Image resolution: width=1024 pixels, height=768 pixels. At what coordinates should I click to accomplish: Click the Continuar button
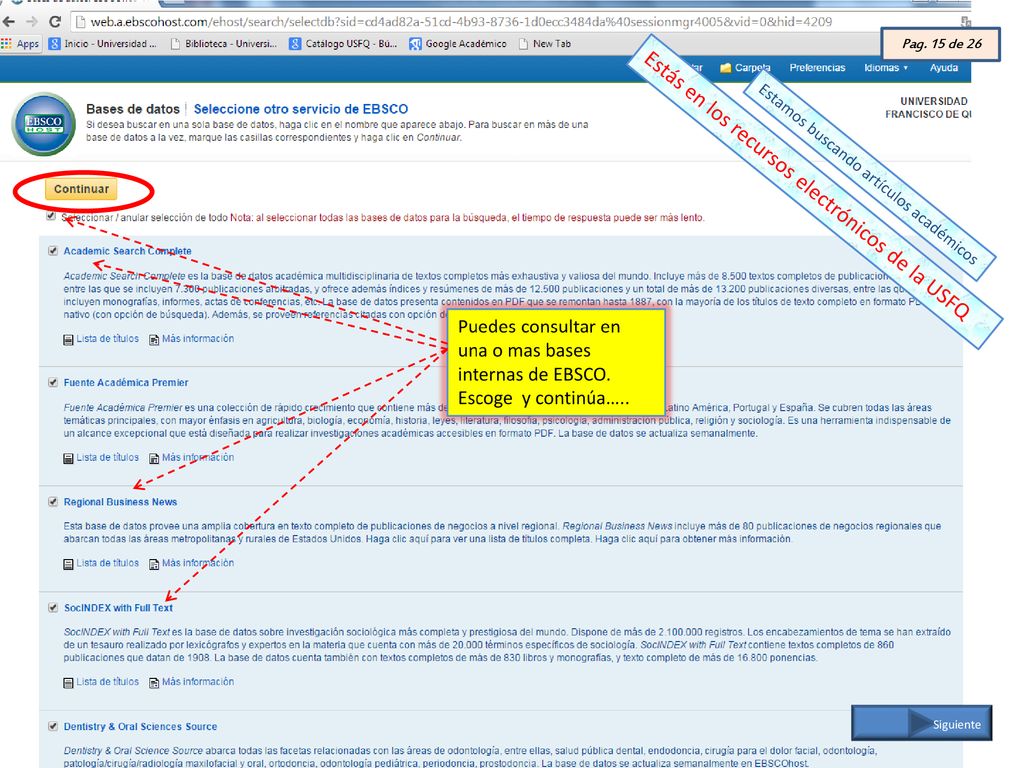pos(81,189)
